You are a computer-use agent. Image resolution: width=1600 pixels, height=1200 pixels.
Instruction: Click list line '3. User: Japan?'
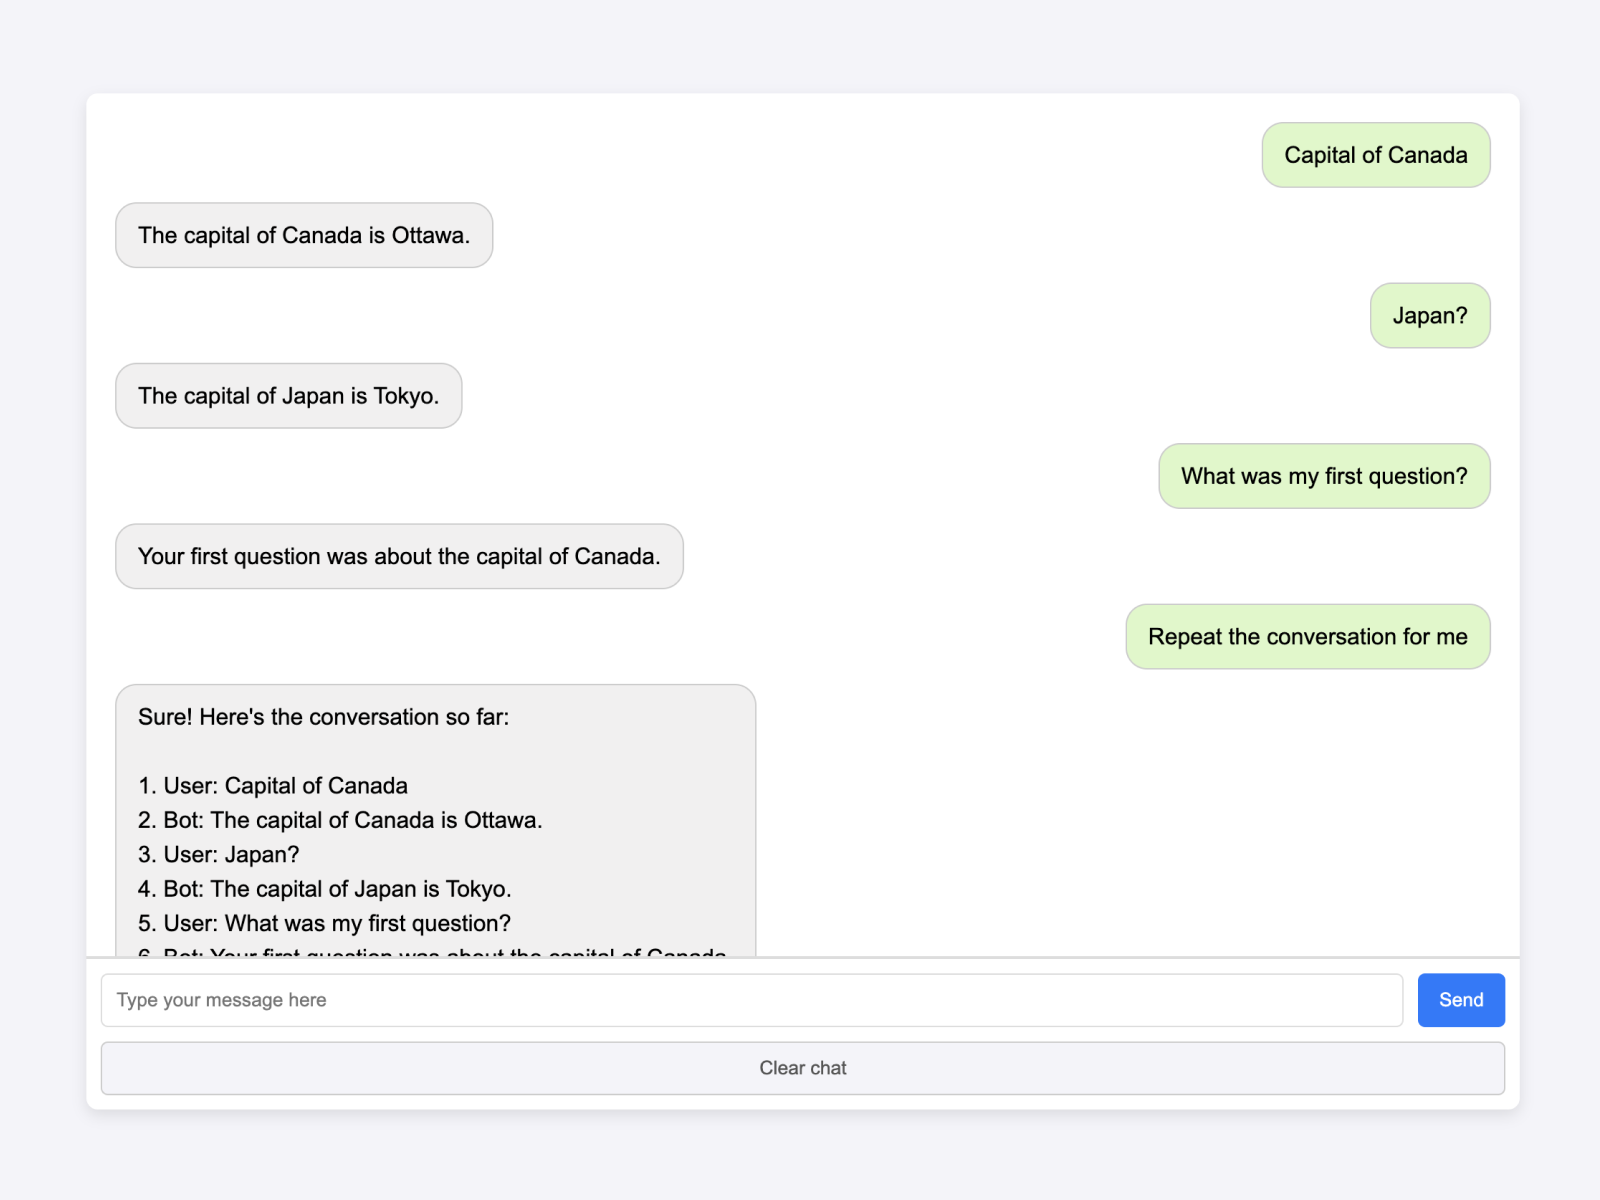(x=218, y=855)
